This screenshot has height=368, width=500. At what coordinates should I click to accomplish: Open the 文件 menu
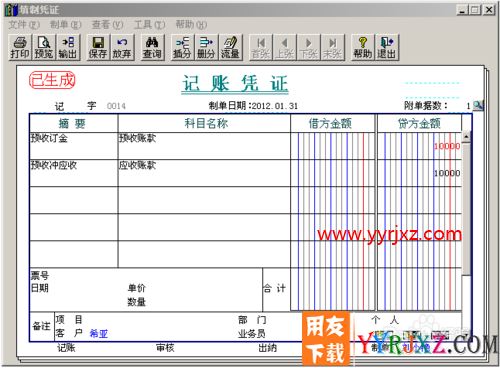(x=24, y=24)
